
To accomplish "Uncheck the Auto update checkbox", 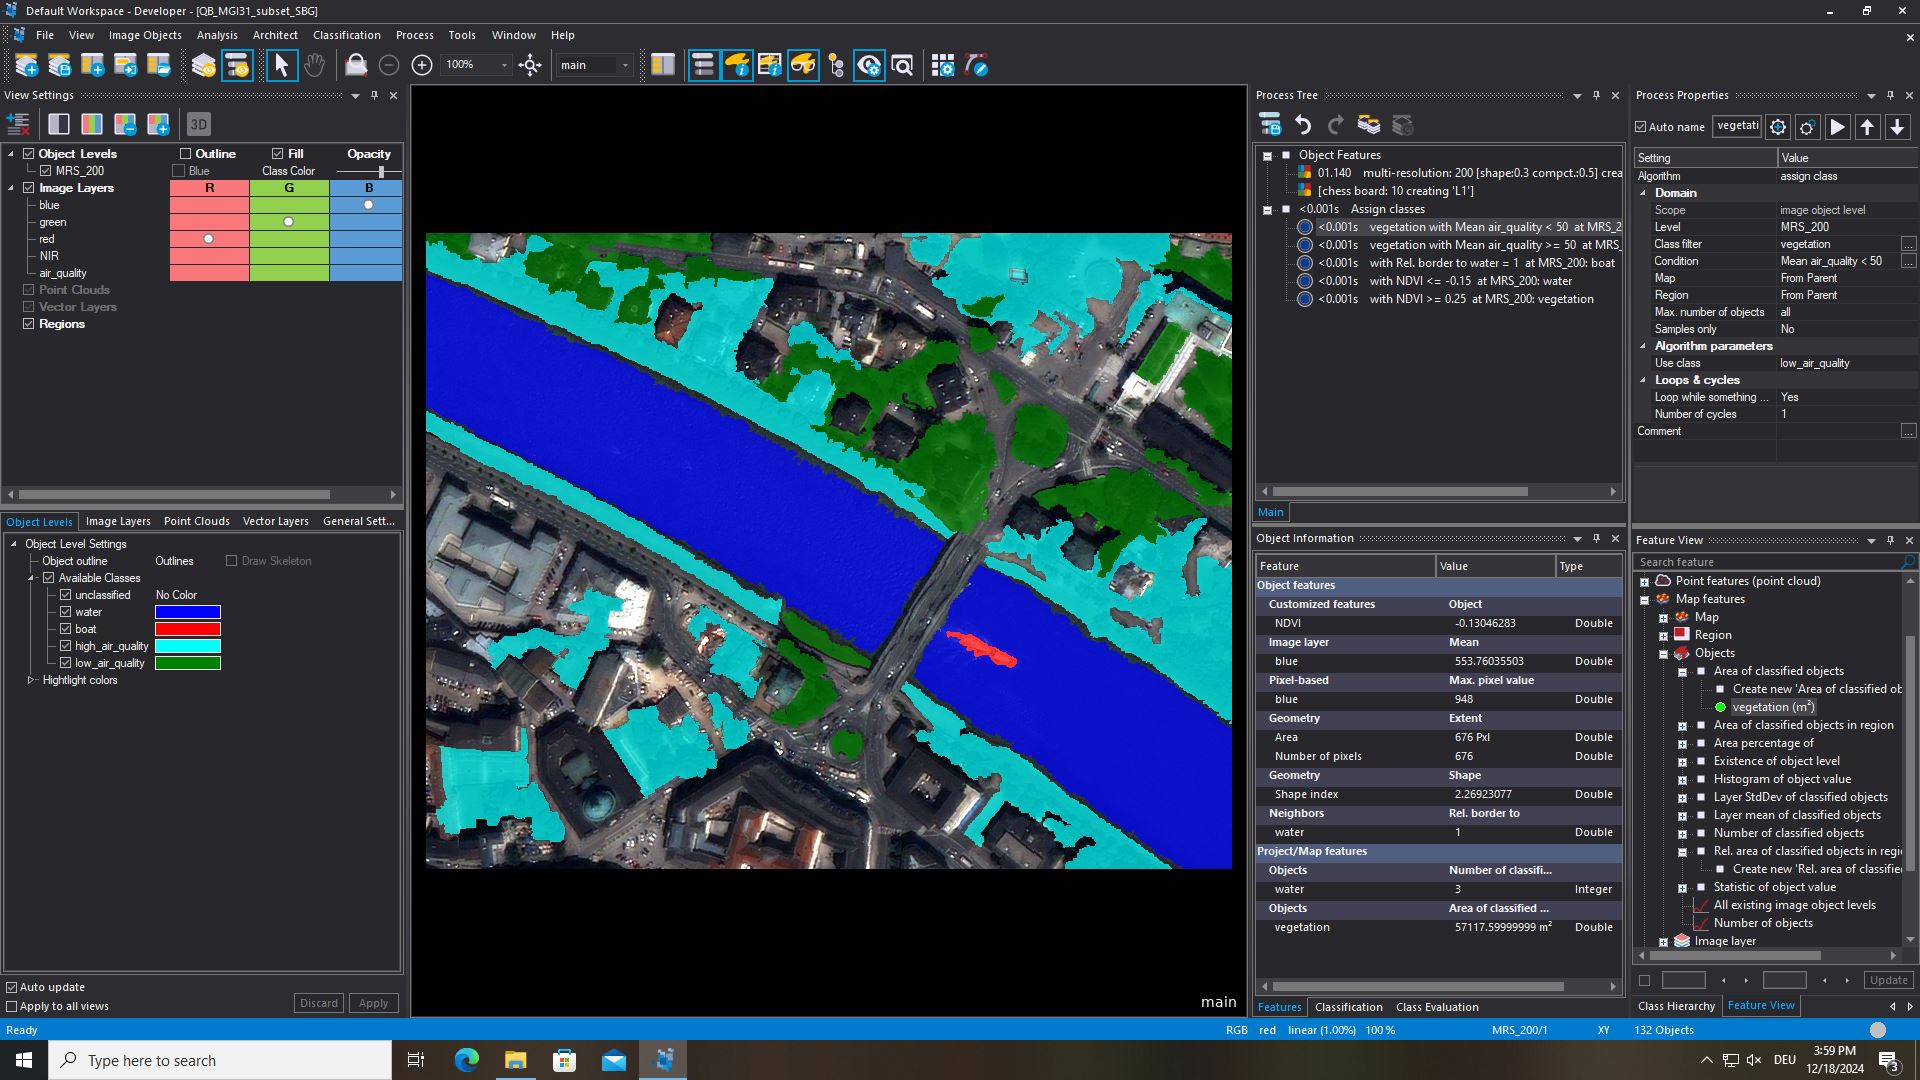I will pos(12,987).
